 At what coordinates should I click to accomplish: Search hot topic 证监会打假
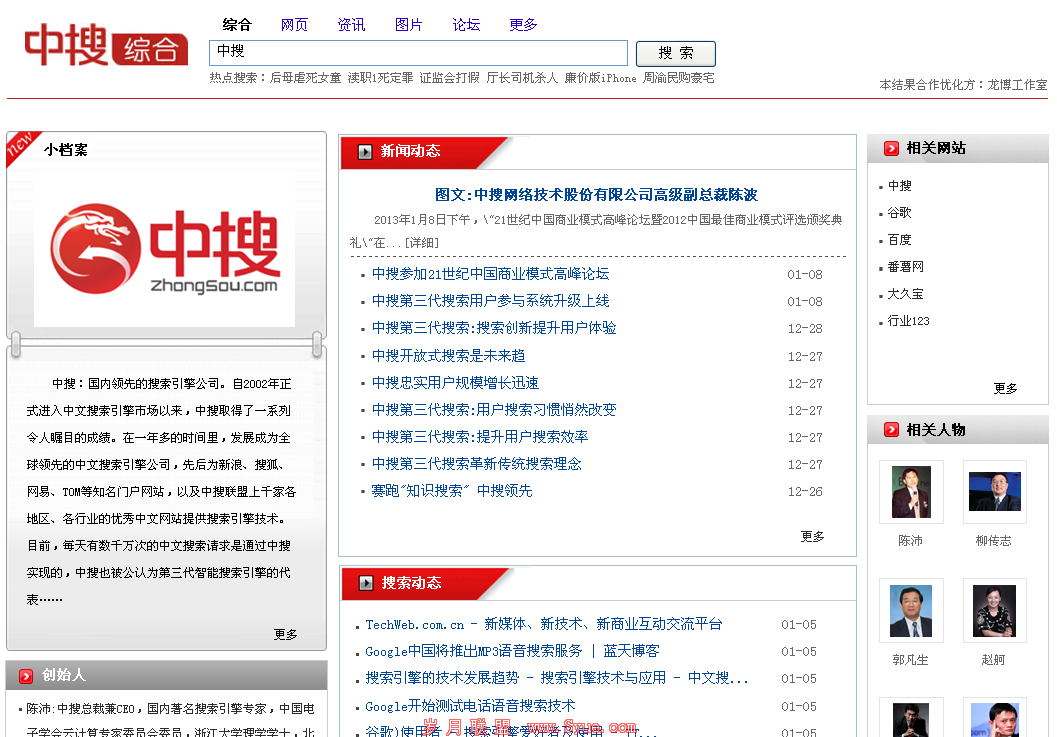[x=450, y=78]
